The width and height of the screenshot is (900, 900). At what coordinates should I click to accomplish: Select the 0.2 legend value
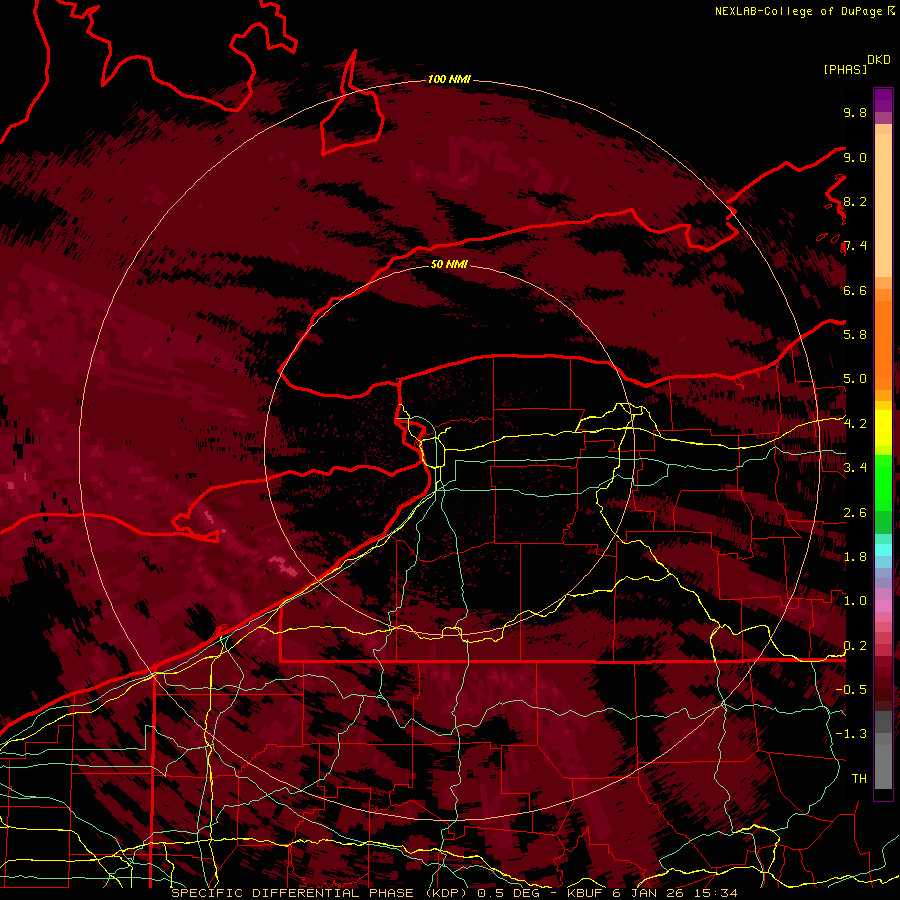pos(855,646)
